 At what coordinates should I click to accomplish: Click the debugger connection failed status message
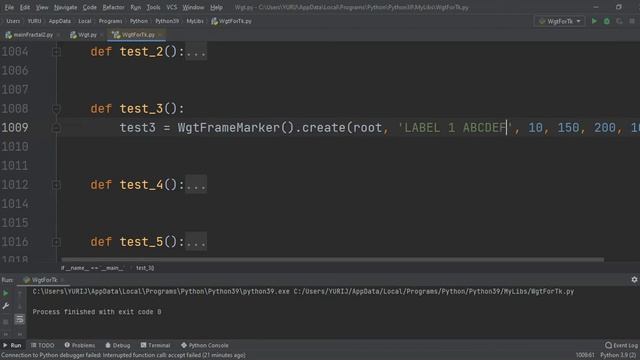point(123,356)
